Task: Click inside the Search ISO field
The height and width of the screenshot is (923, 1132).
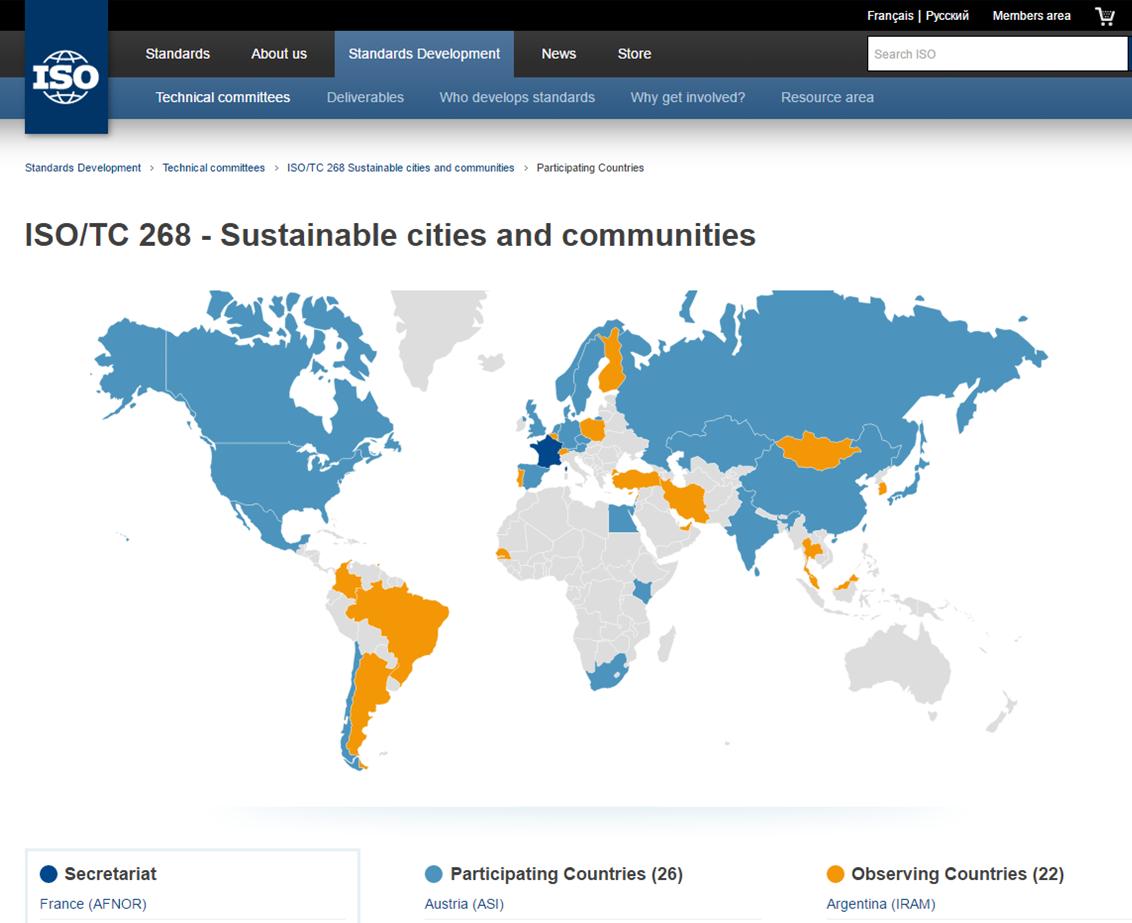Action: pos(996,54)
